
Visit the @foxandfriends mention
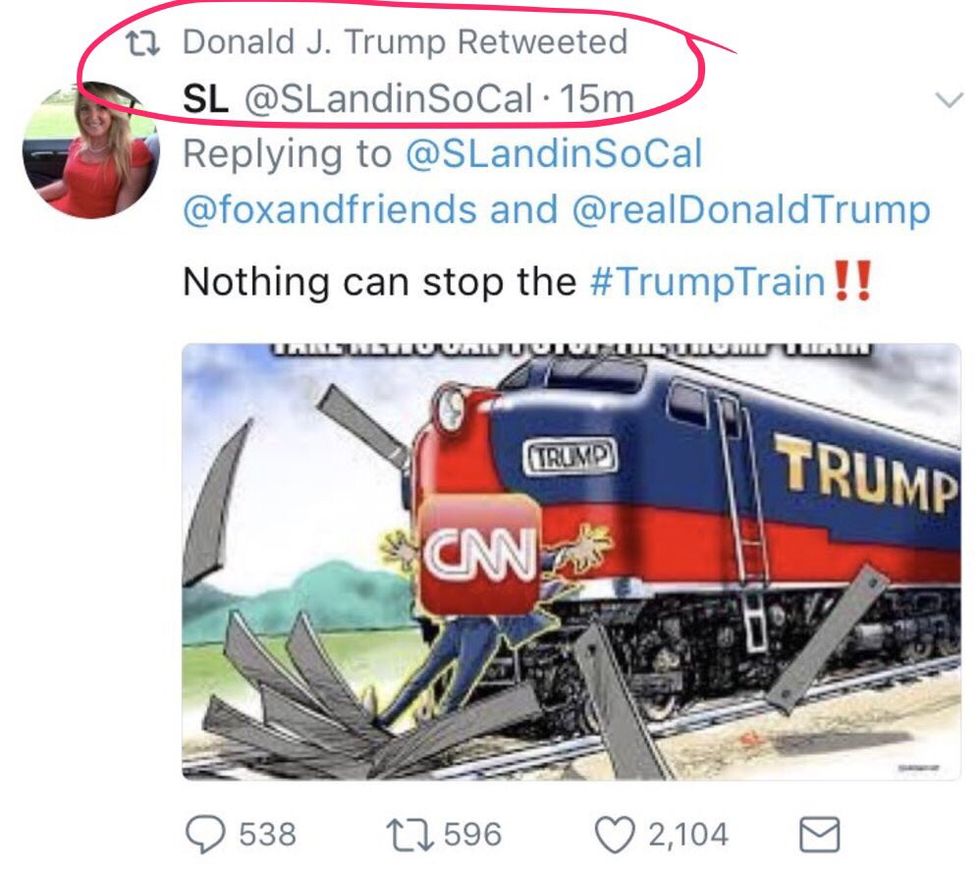pyautogui.click(x=330, y=210)
